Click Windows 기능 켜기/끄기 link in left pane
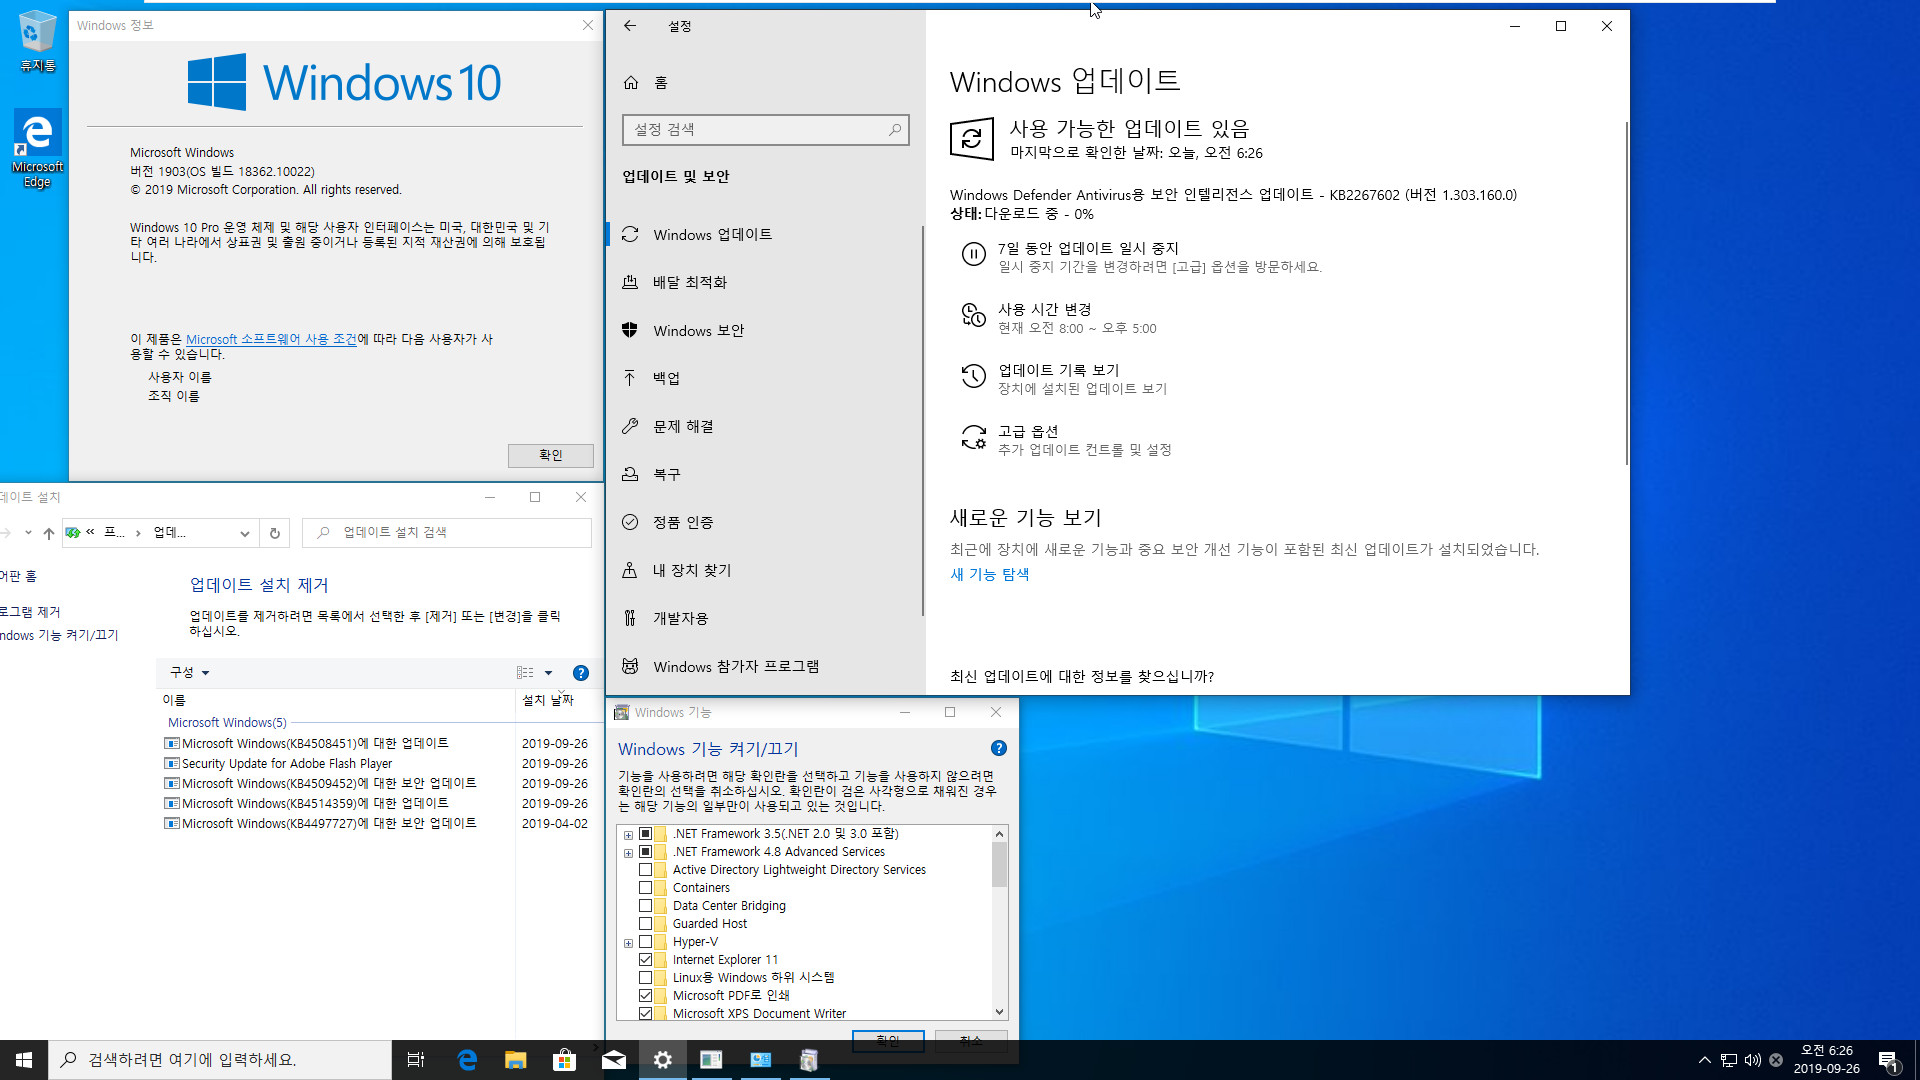 [x=59, y=635]
